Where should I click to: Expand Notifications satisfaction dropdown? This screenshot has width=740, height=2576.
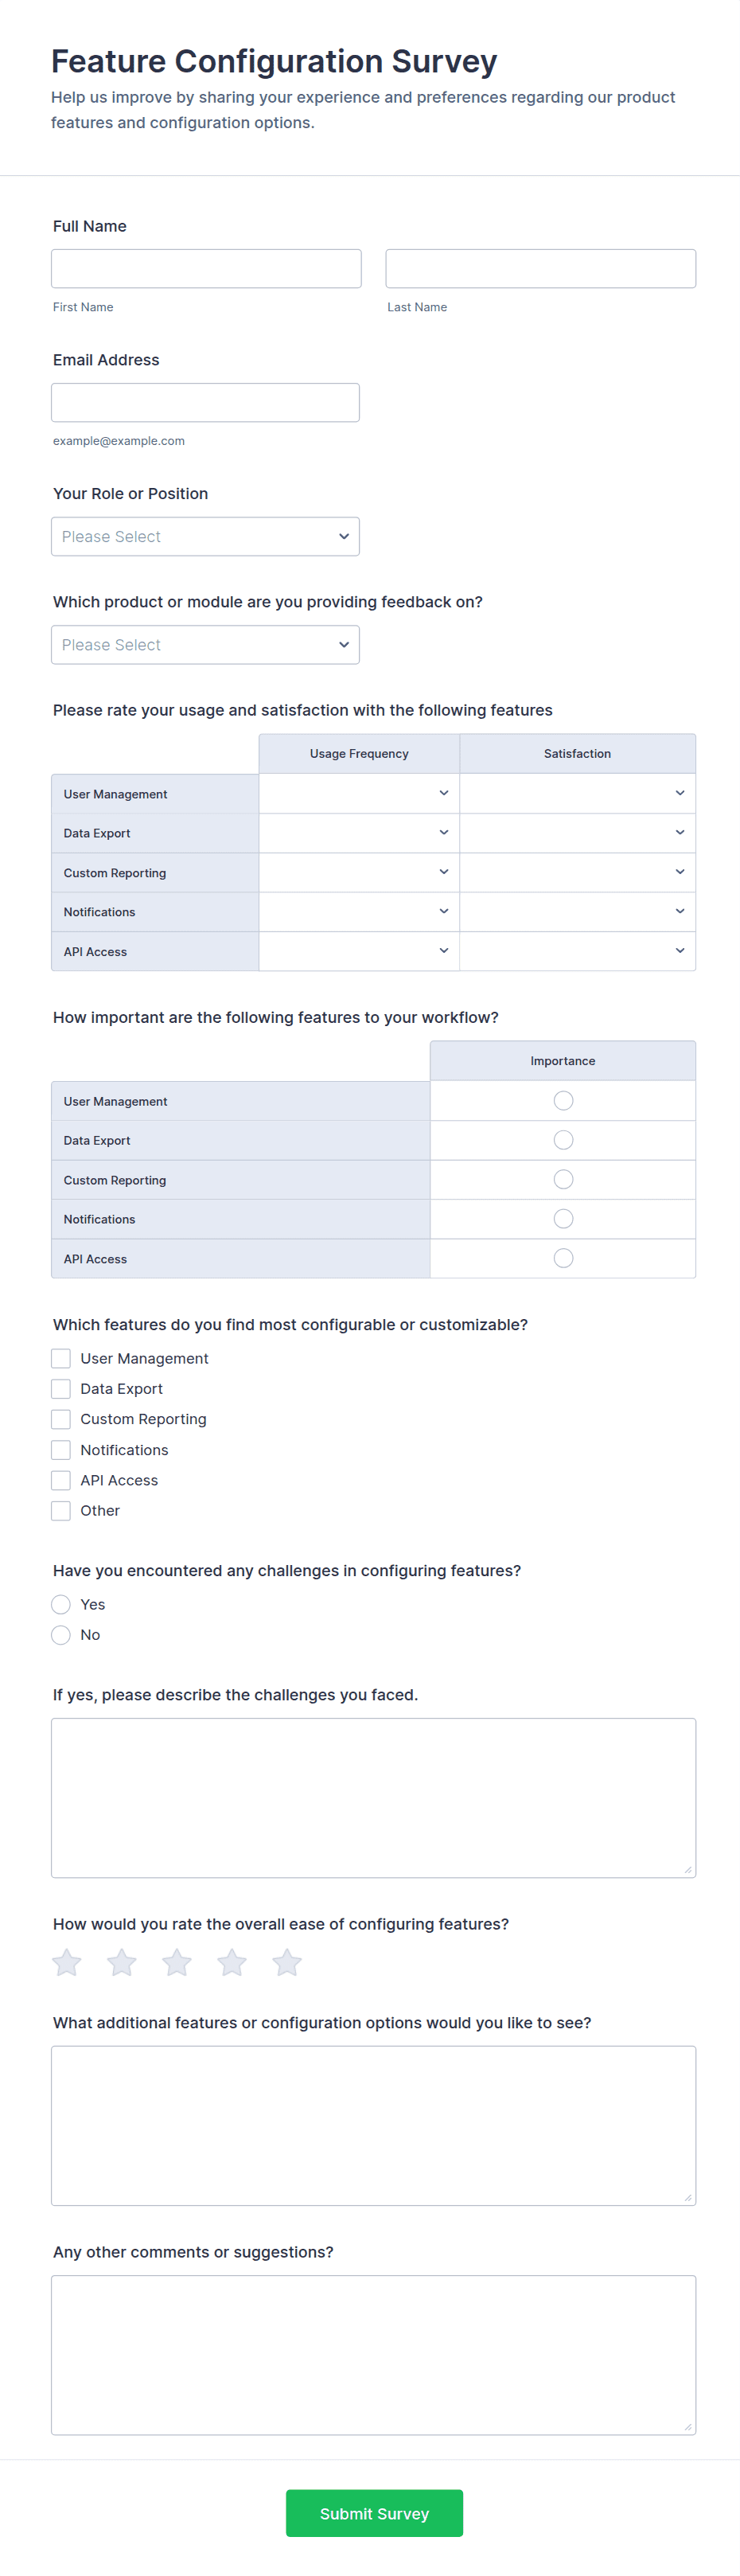tap(577, 911)
